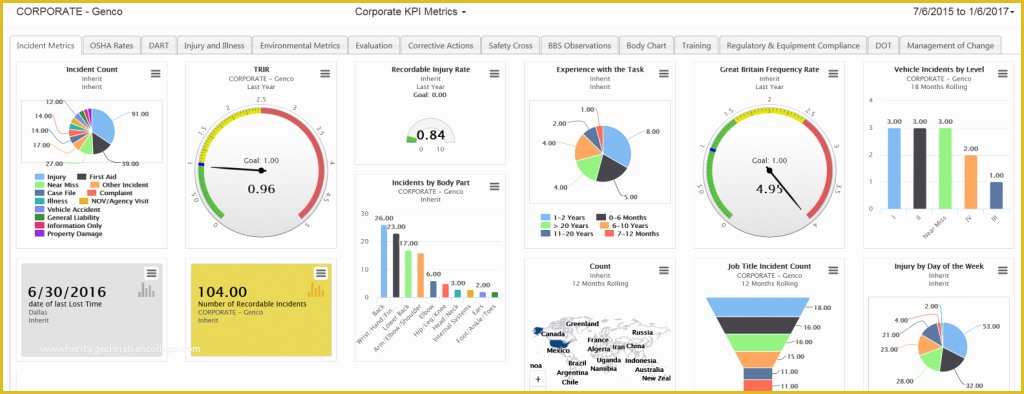The width and height of the screenshot is (1024, 394).
Task: Open the Body Chart tab
Action: 647,46
